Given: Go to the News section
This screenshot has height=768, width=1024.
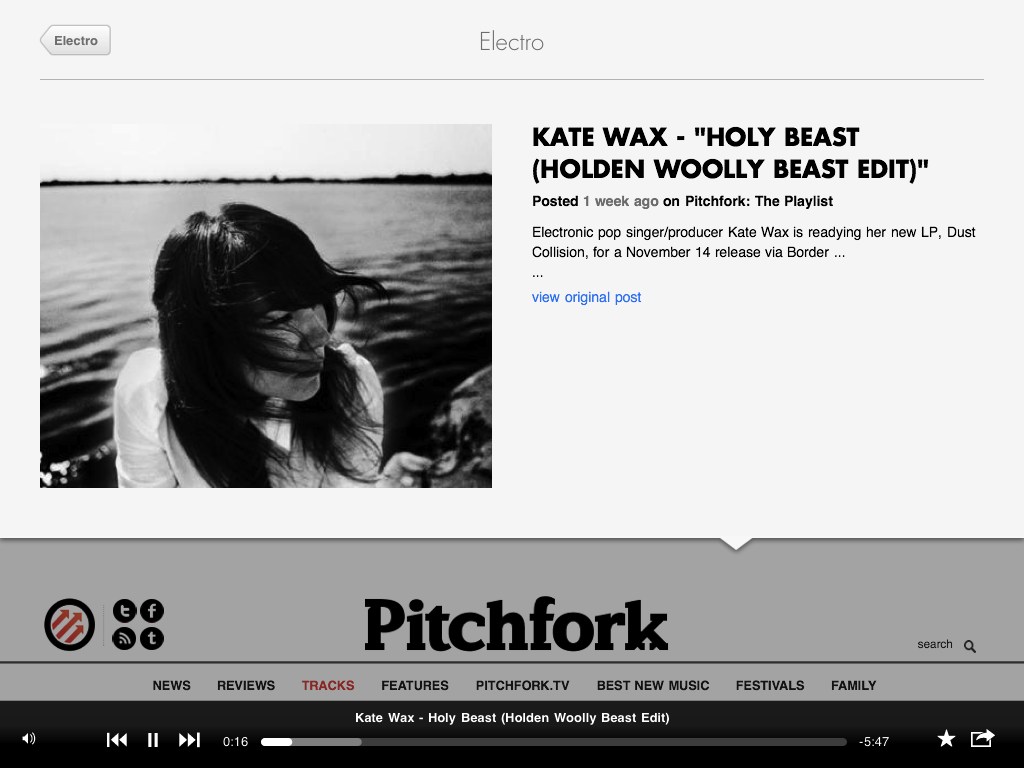Looking at the screenshot, I should (x=172, y=685).
